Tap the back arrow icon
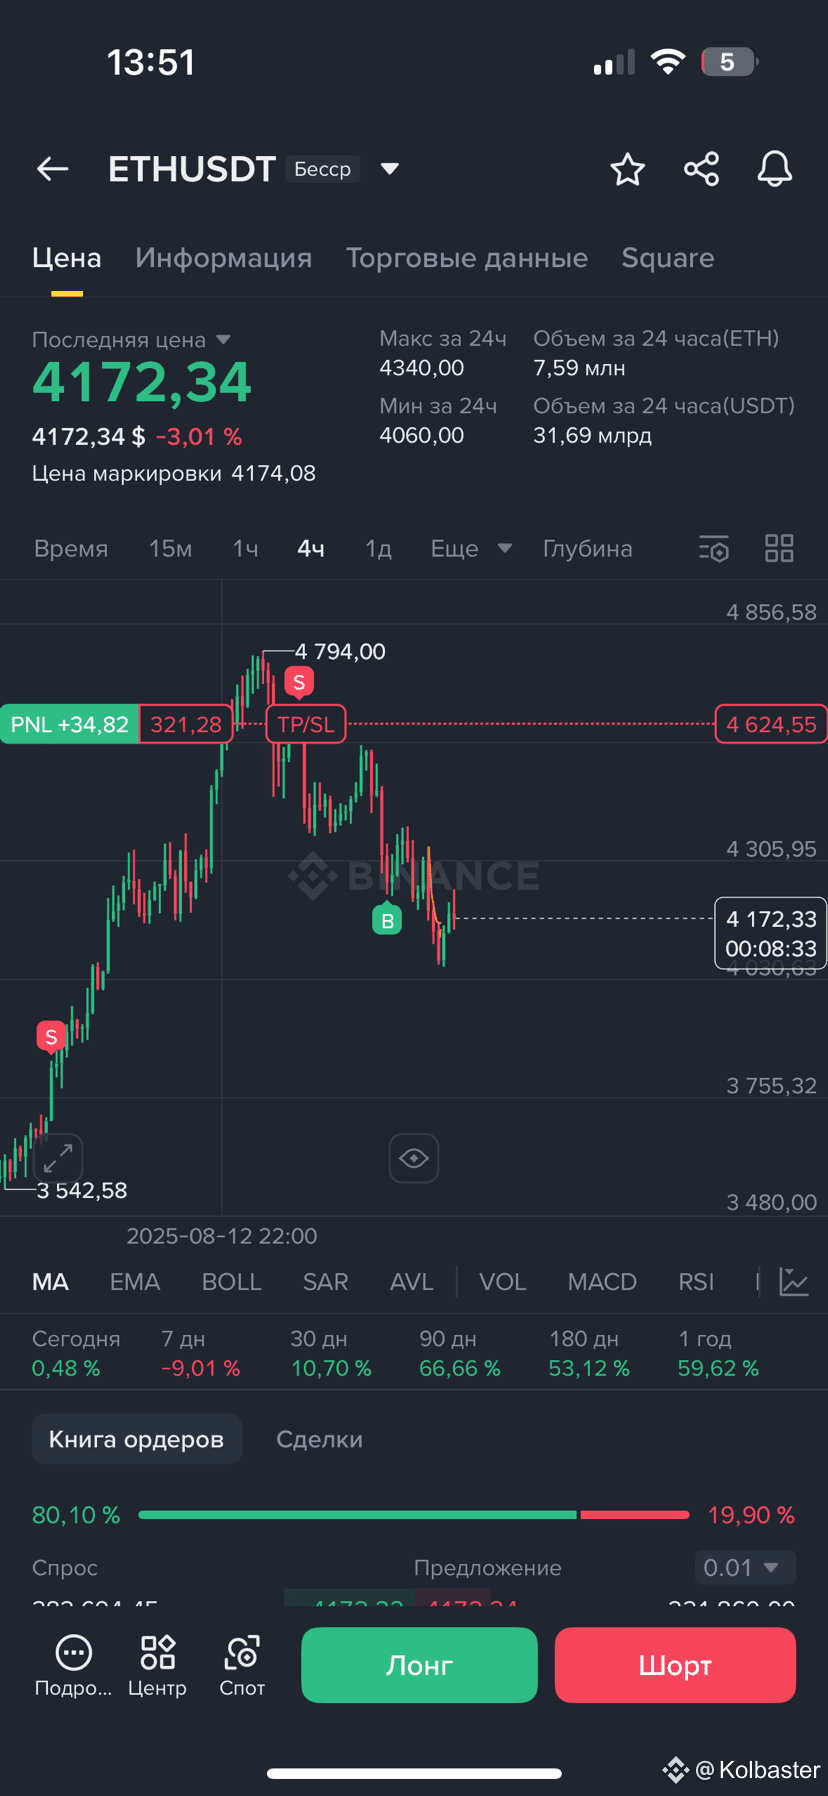The image size is (828, 1796). click(x=53, y=169)
